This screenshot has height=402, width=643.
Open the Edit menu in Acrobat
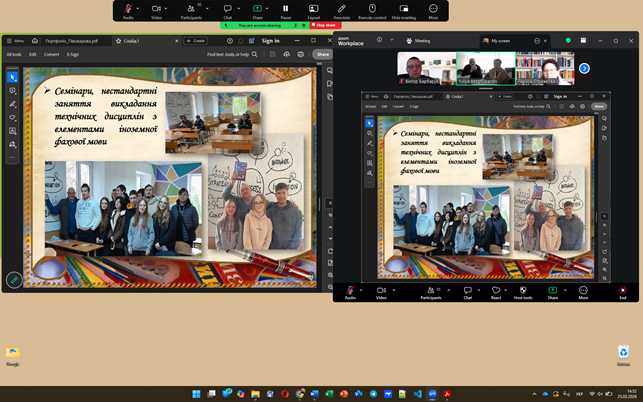click(32, 54)
